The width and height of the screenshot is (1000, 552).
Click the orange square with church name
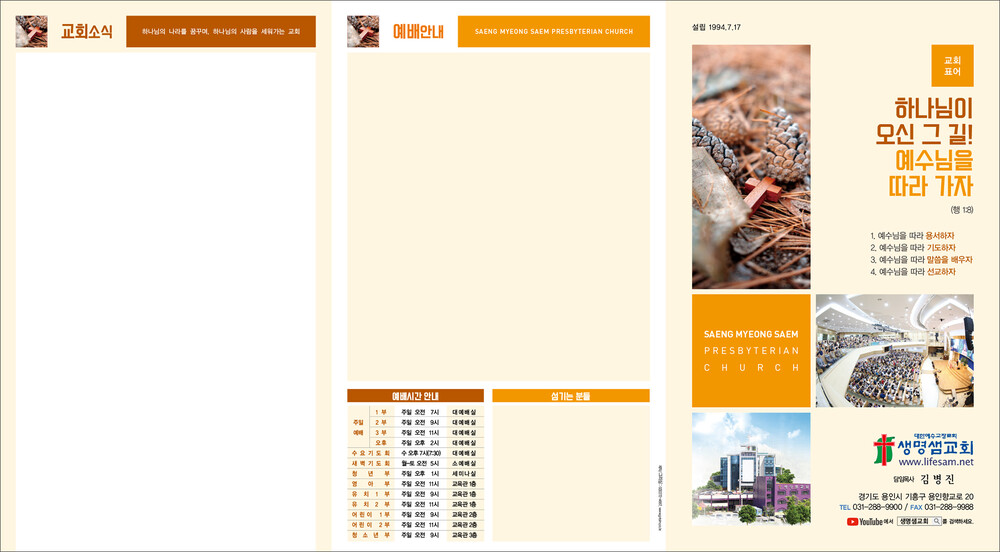pyautogui.click(x=751, y=350)
